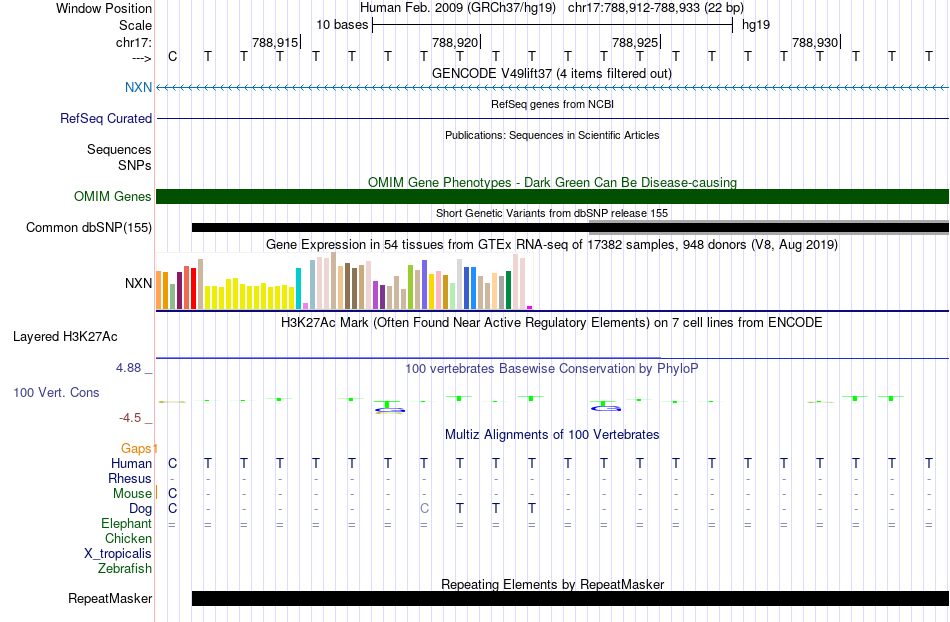Click the 10 bases scale bar label
Image resolution: width=950 pixels, height=622 pixels.
click(342, 25)
